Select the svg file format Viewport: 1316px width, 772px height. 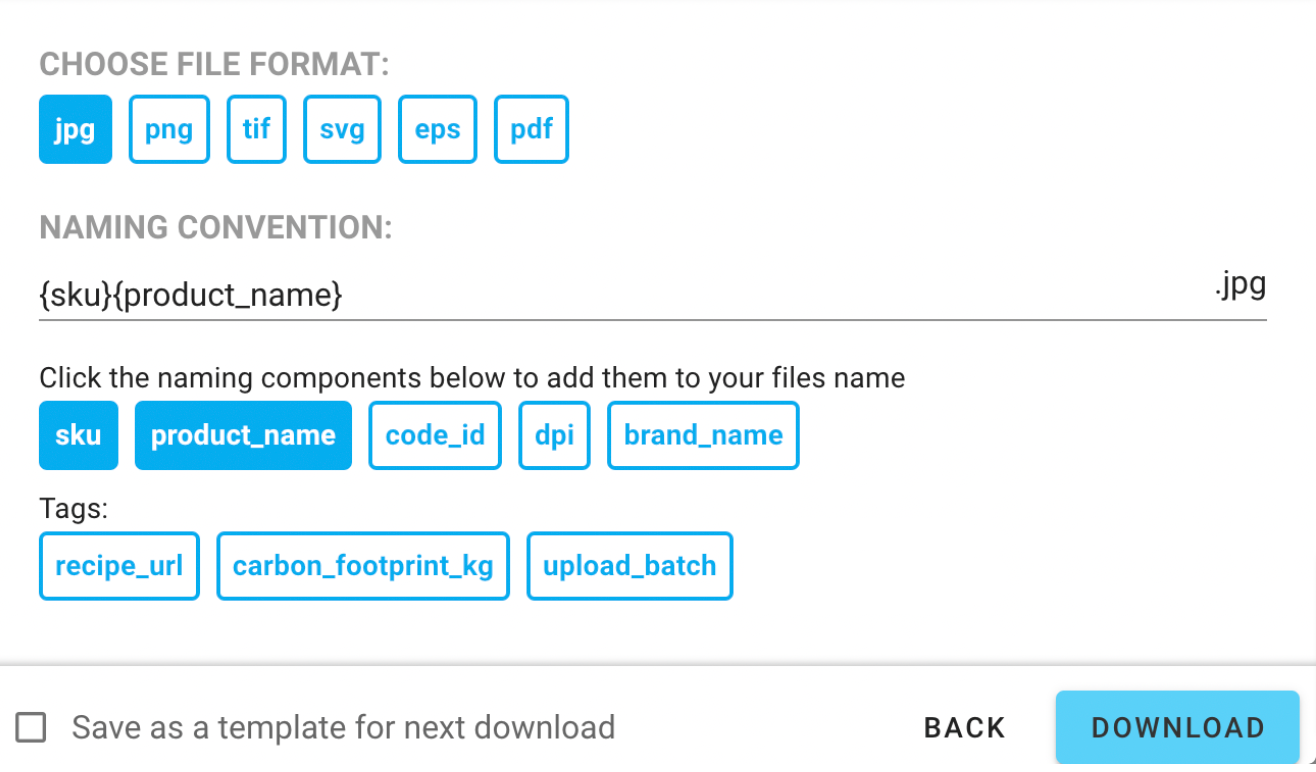[x=342, y=128]
